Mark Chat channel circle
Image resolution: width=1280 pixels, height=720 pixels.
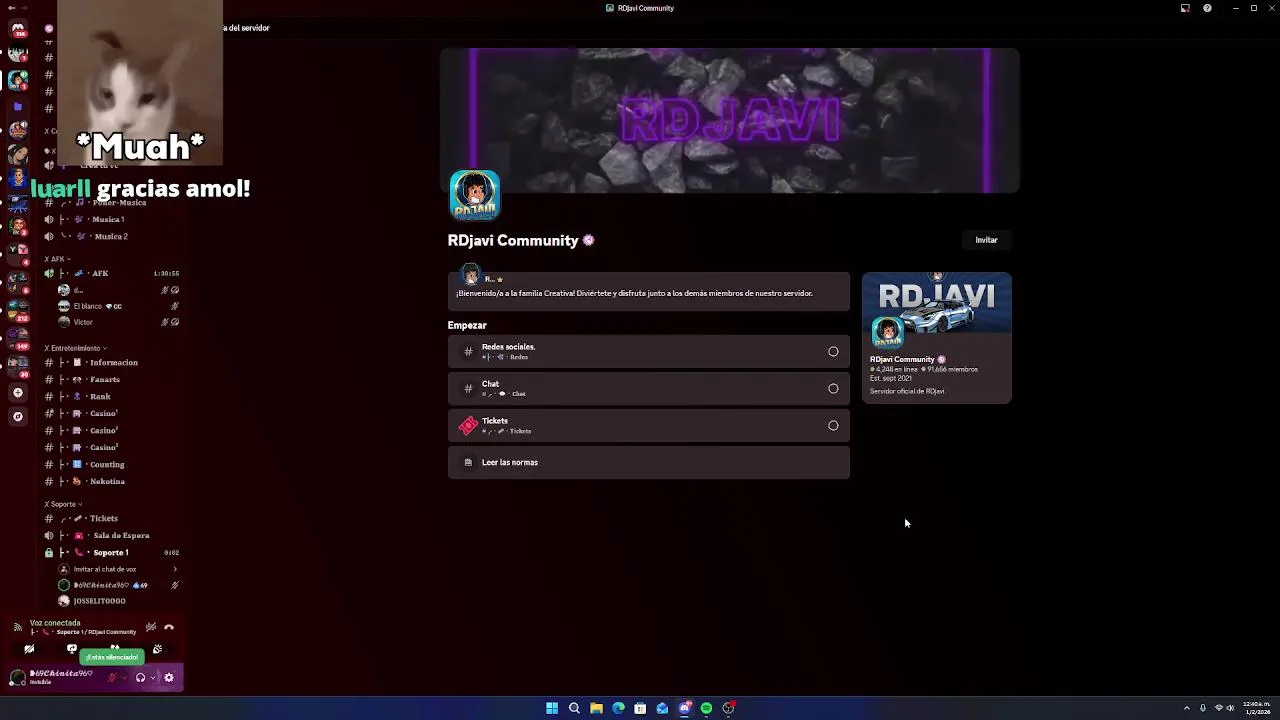click(833, 389)
